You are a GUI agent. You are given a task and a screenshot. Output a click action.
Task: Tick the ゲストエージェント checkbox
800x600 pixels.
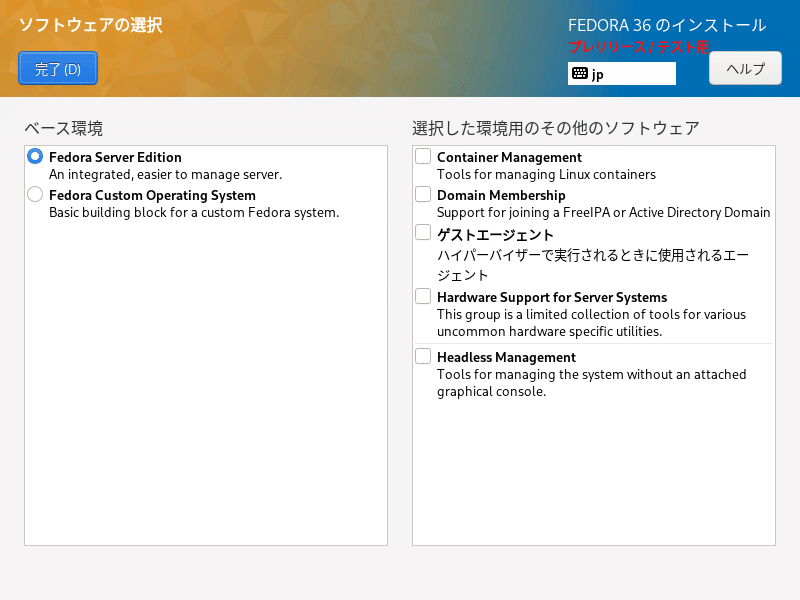pyautogui.click(x=423, y=232)
